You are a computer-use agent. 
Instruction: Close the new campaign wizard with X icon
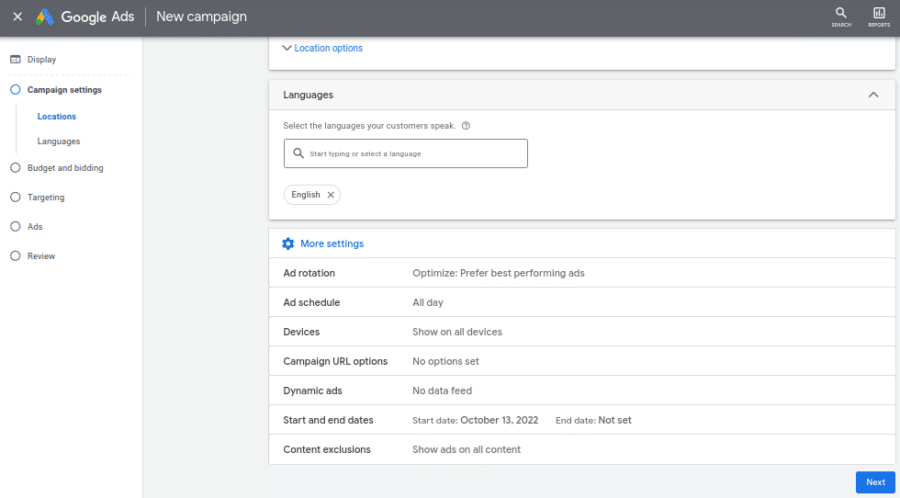pyautogui.click(x=17, y=17)
